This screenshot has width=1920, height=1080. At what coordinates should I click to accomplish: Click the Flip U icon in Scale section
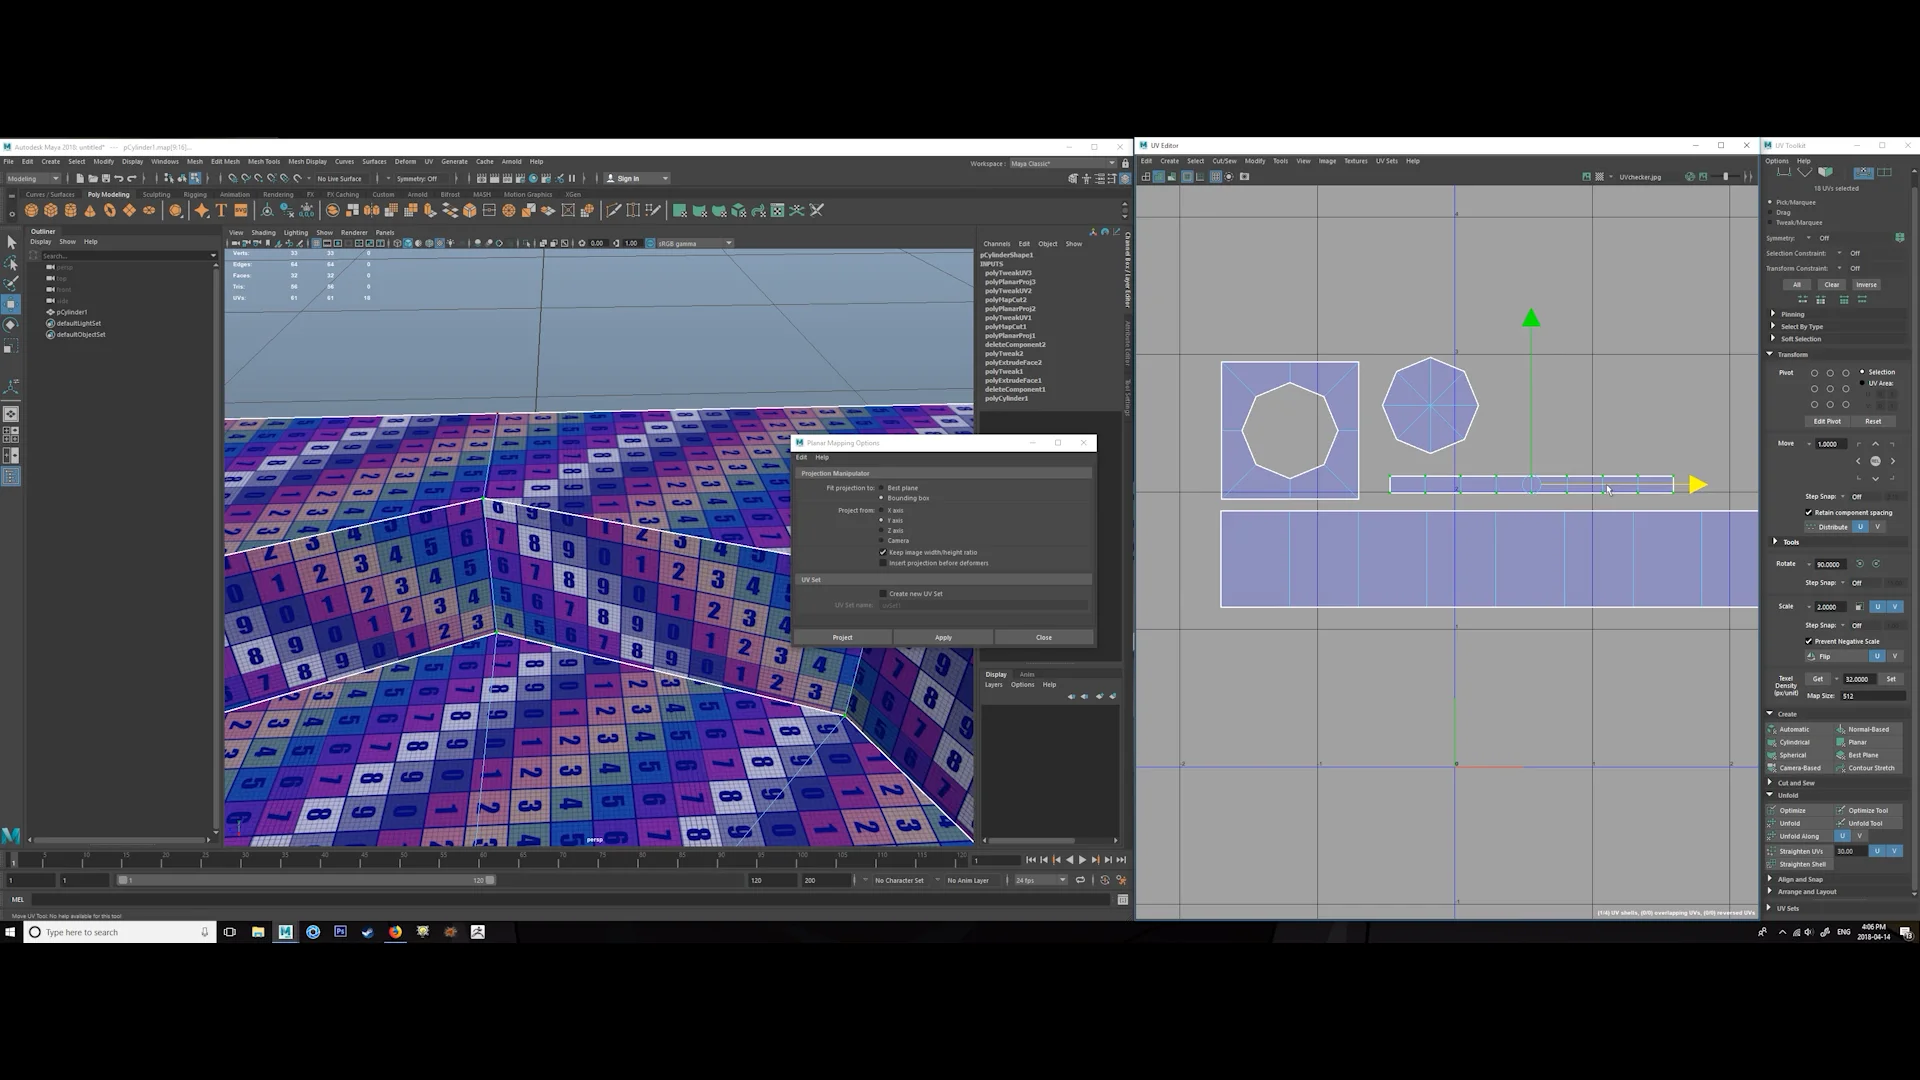[1878, 656]
